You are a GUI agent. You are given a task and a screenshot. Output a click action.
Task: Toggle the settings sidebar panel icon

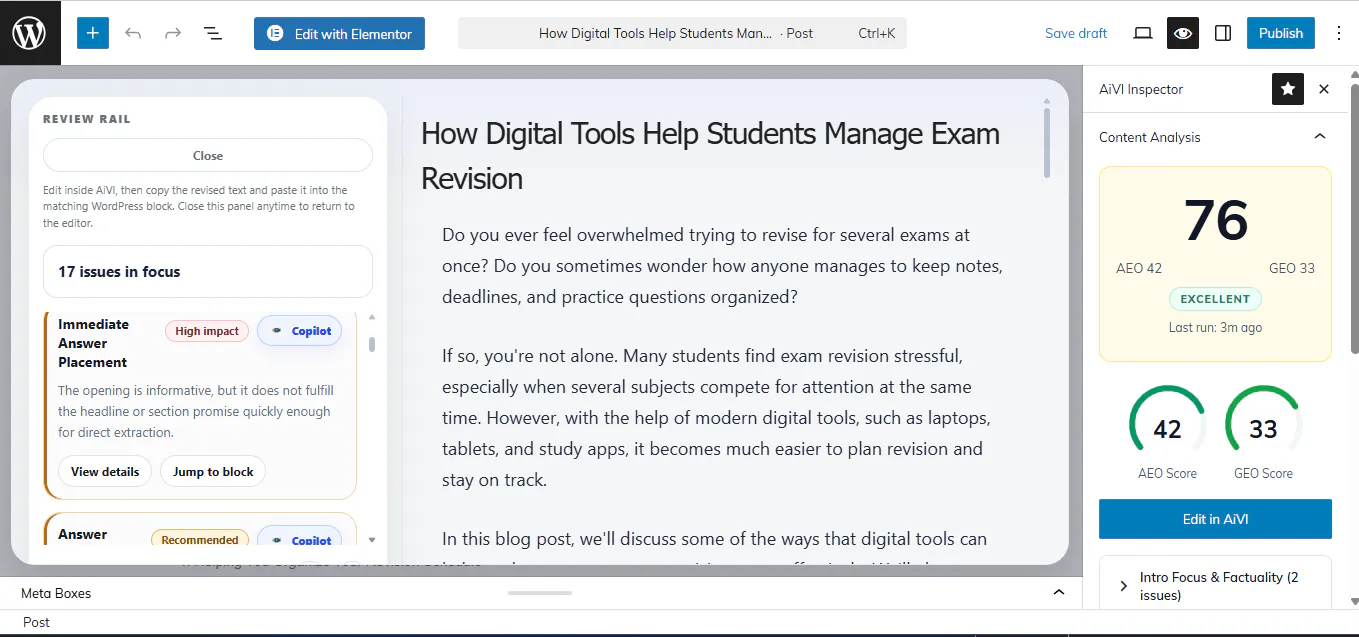[x=1223, y=33]
